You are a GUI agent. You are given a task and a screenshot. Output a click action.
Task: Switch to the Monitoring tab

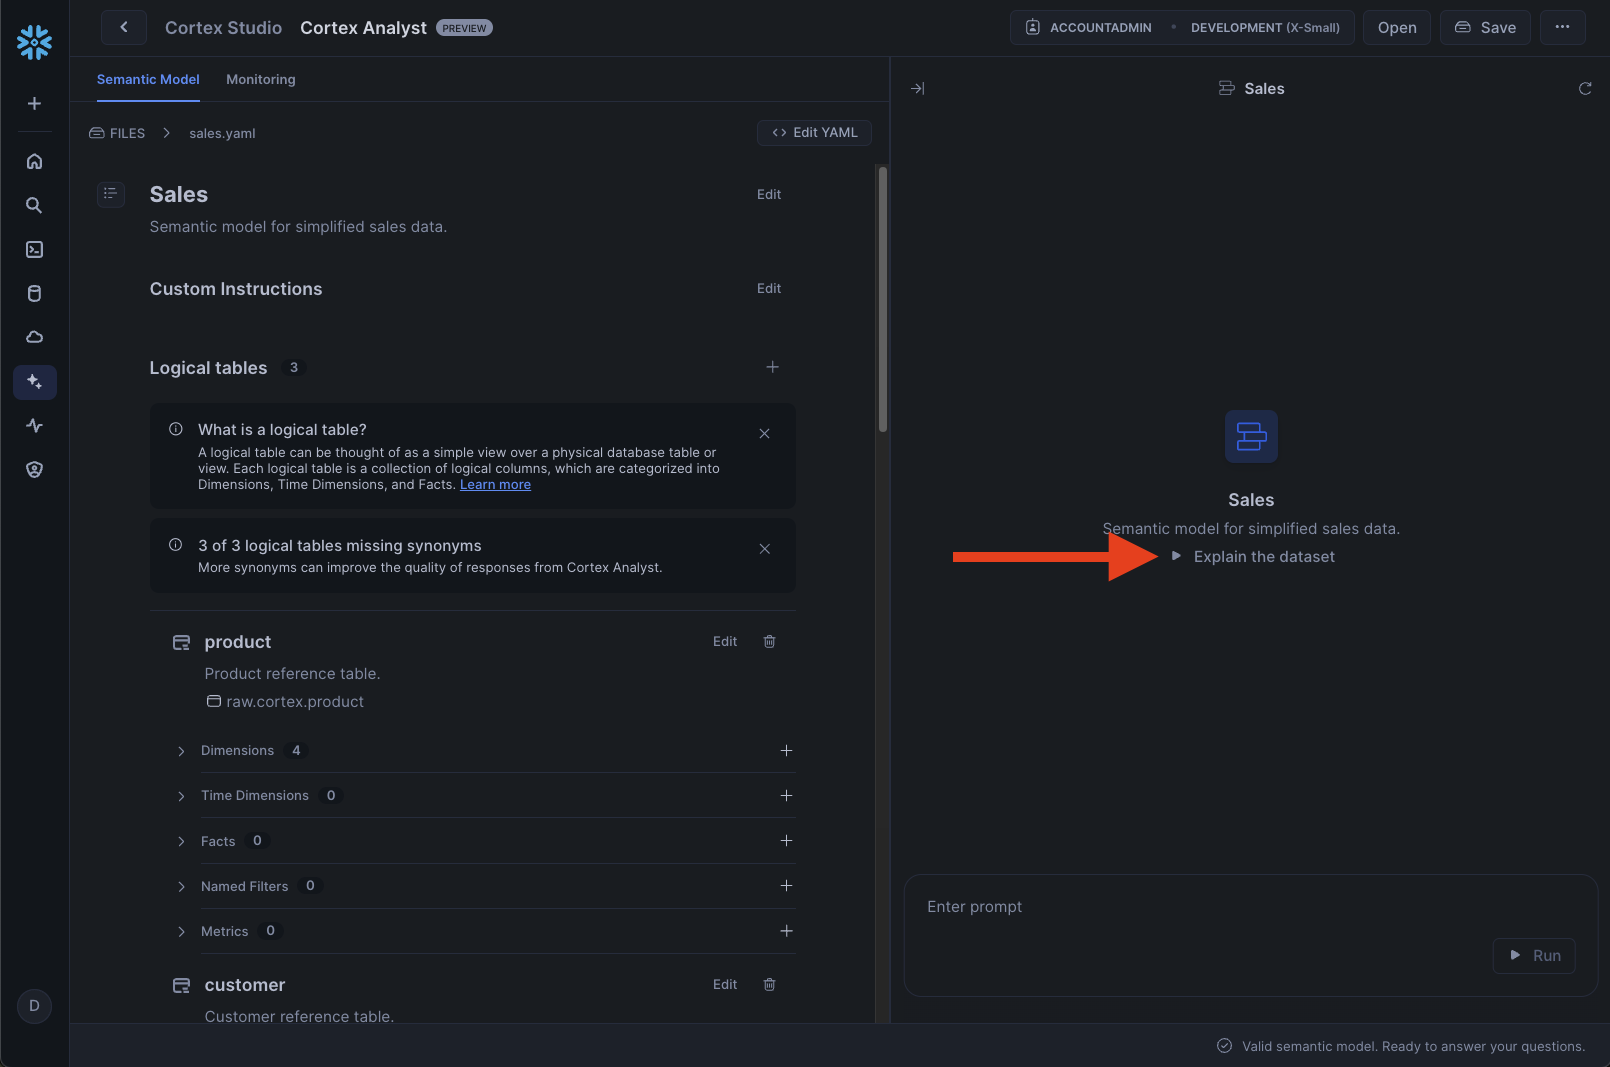tap(261, 79)
